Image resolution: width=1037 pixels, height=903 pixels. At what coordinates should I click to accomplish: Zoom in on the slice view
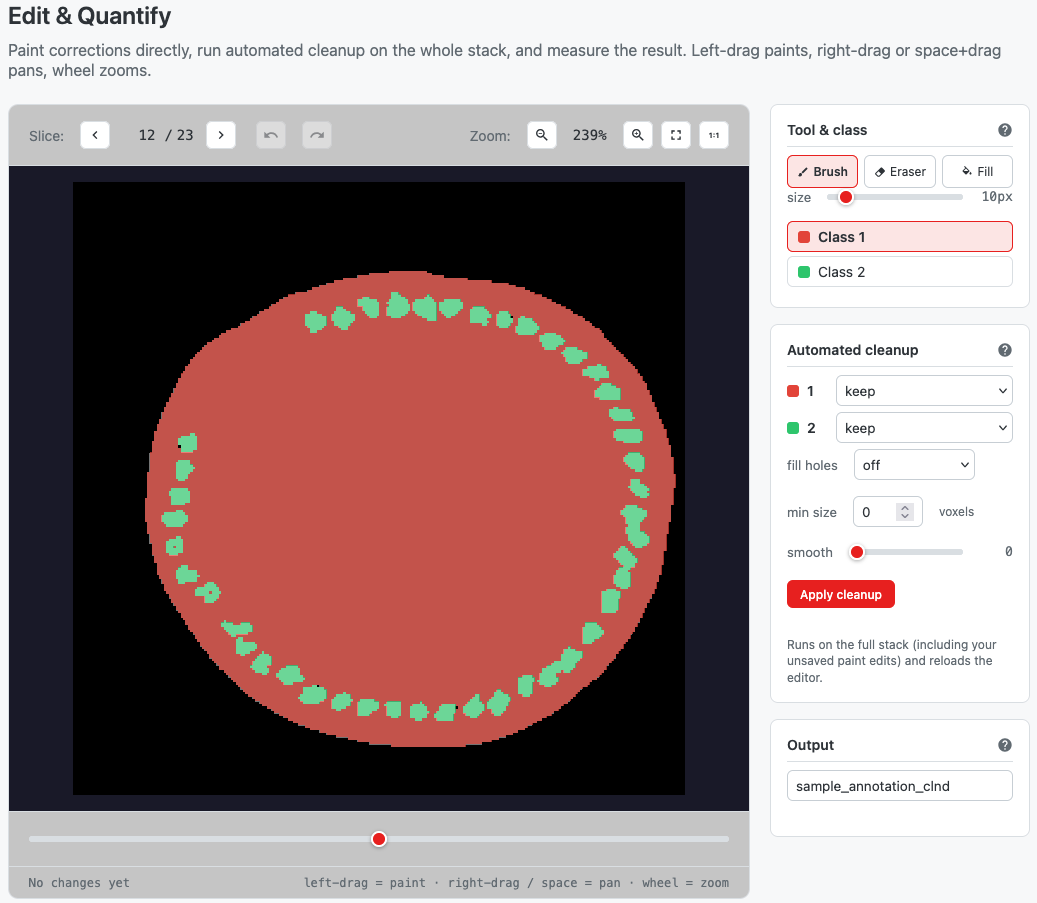coord(638,135)
